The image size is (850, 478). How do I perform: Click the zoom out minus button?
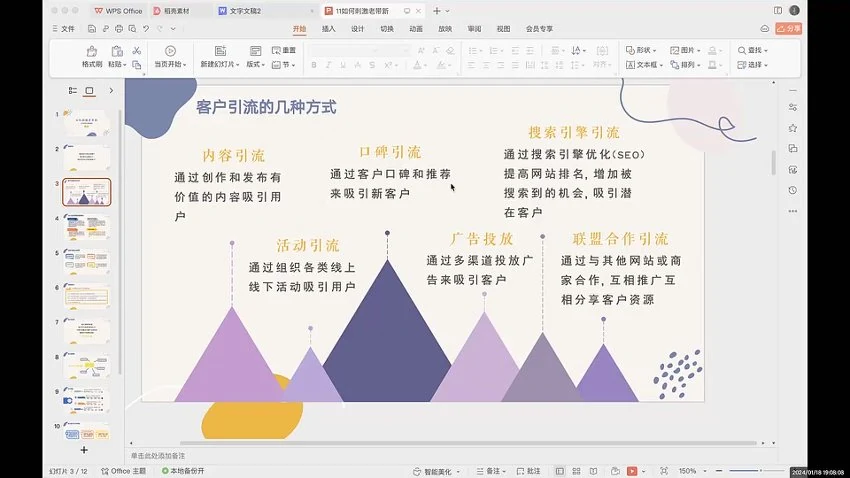pyautogui.click(x=719, y=471)
